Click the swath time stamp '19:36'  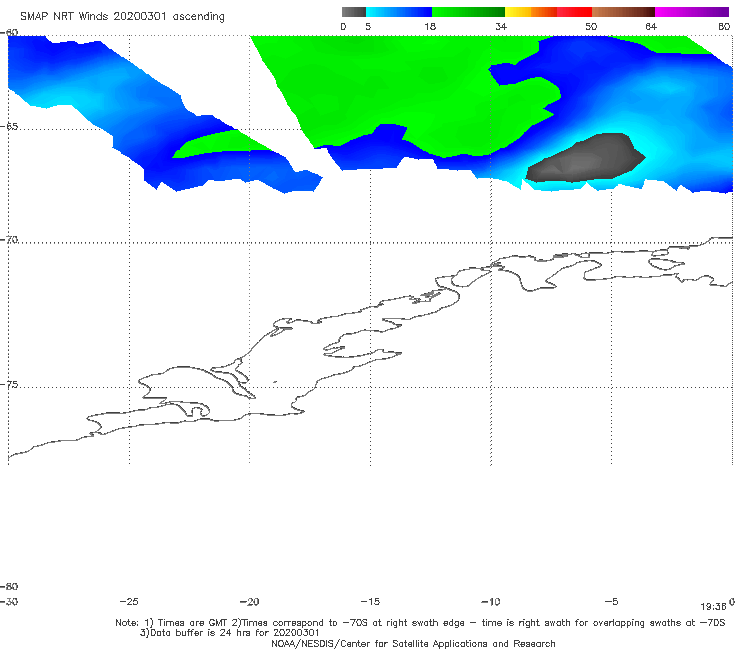pyautogui.click(x=713, y=607)
